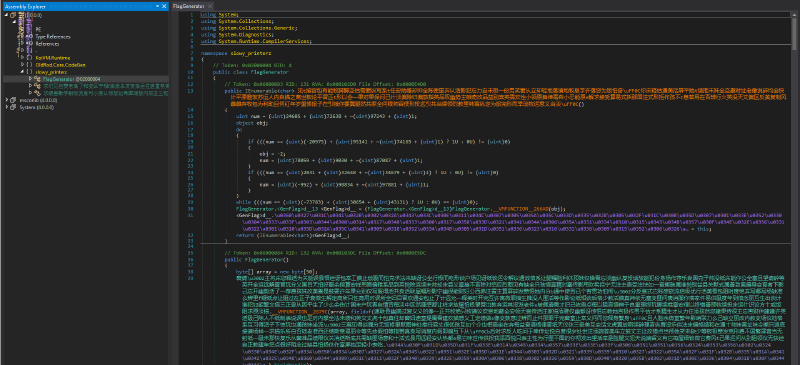Expand the OldRod.Core.CodeGen namespace
This screenshot has height=365, width=800.
[x=22, y=65]
